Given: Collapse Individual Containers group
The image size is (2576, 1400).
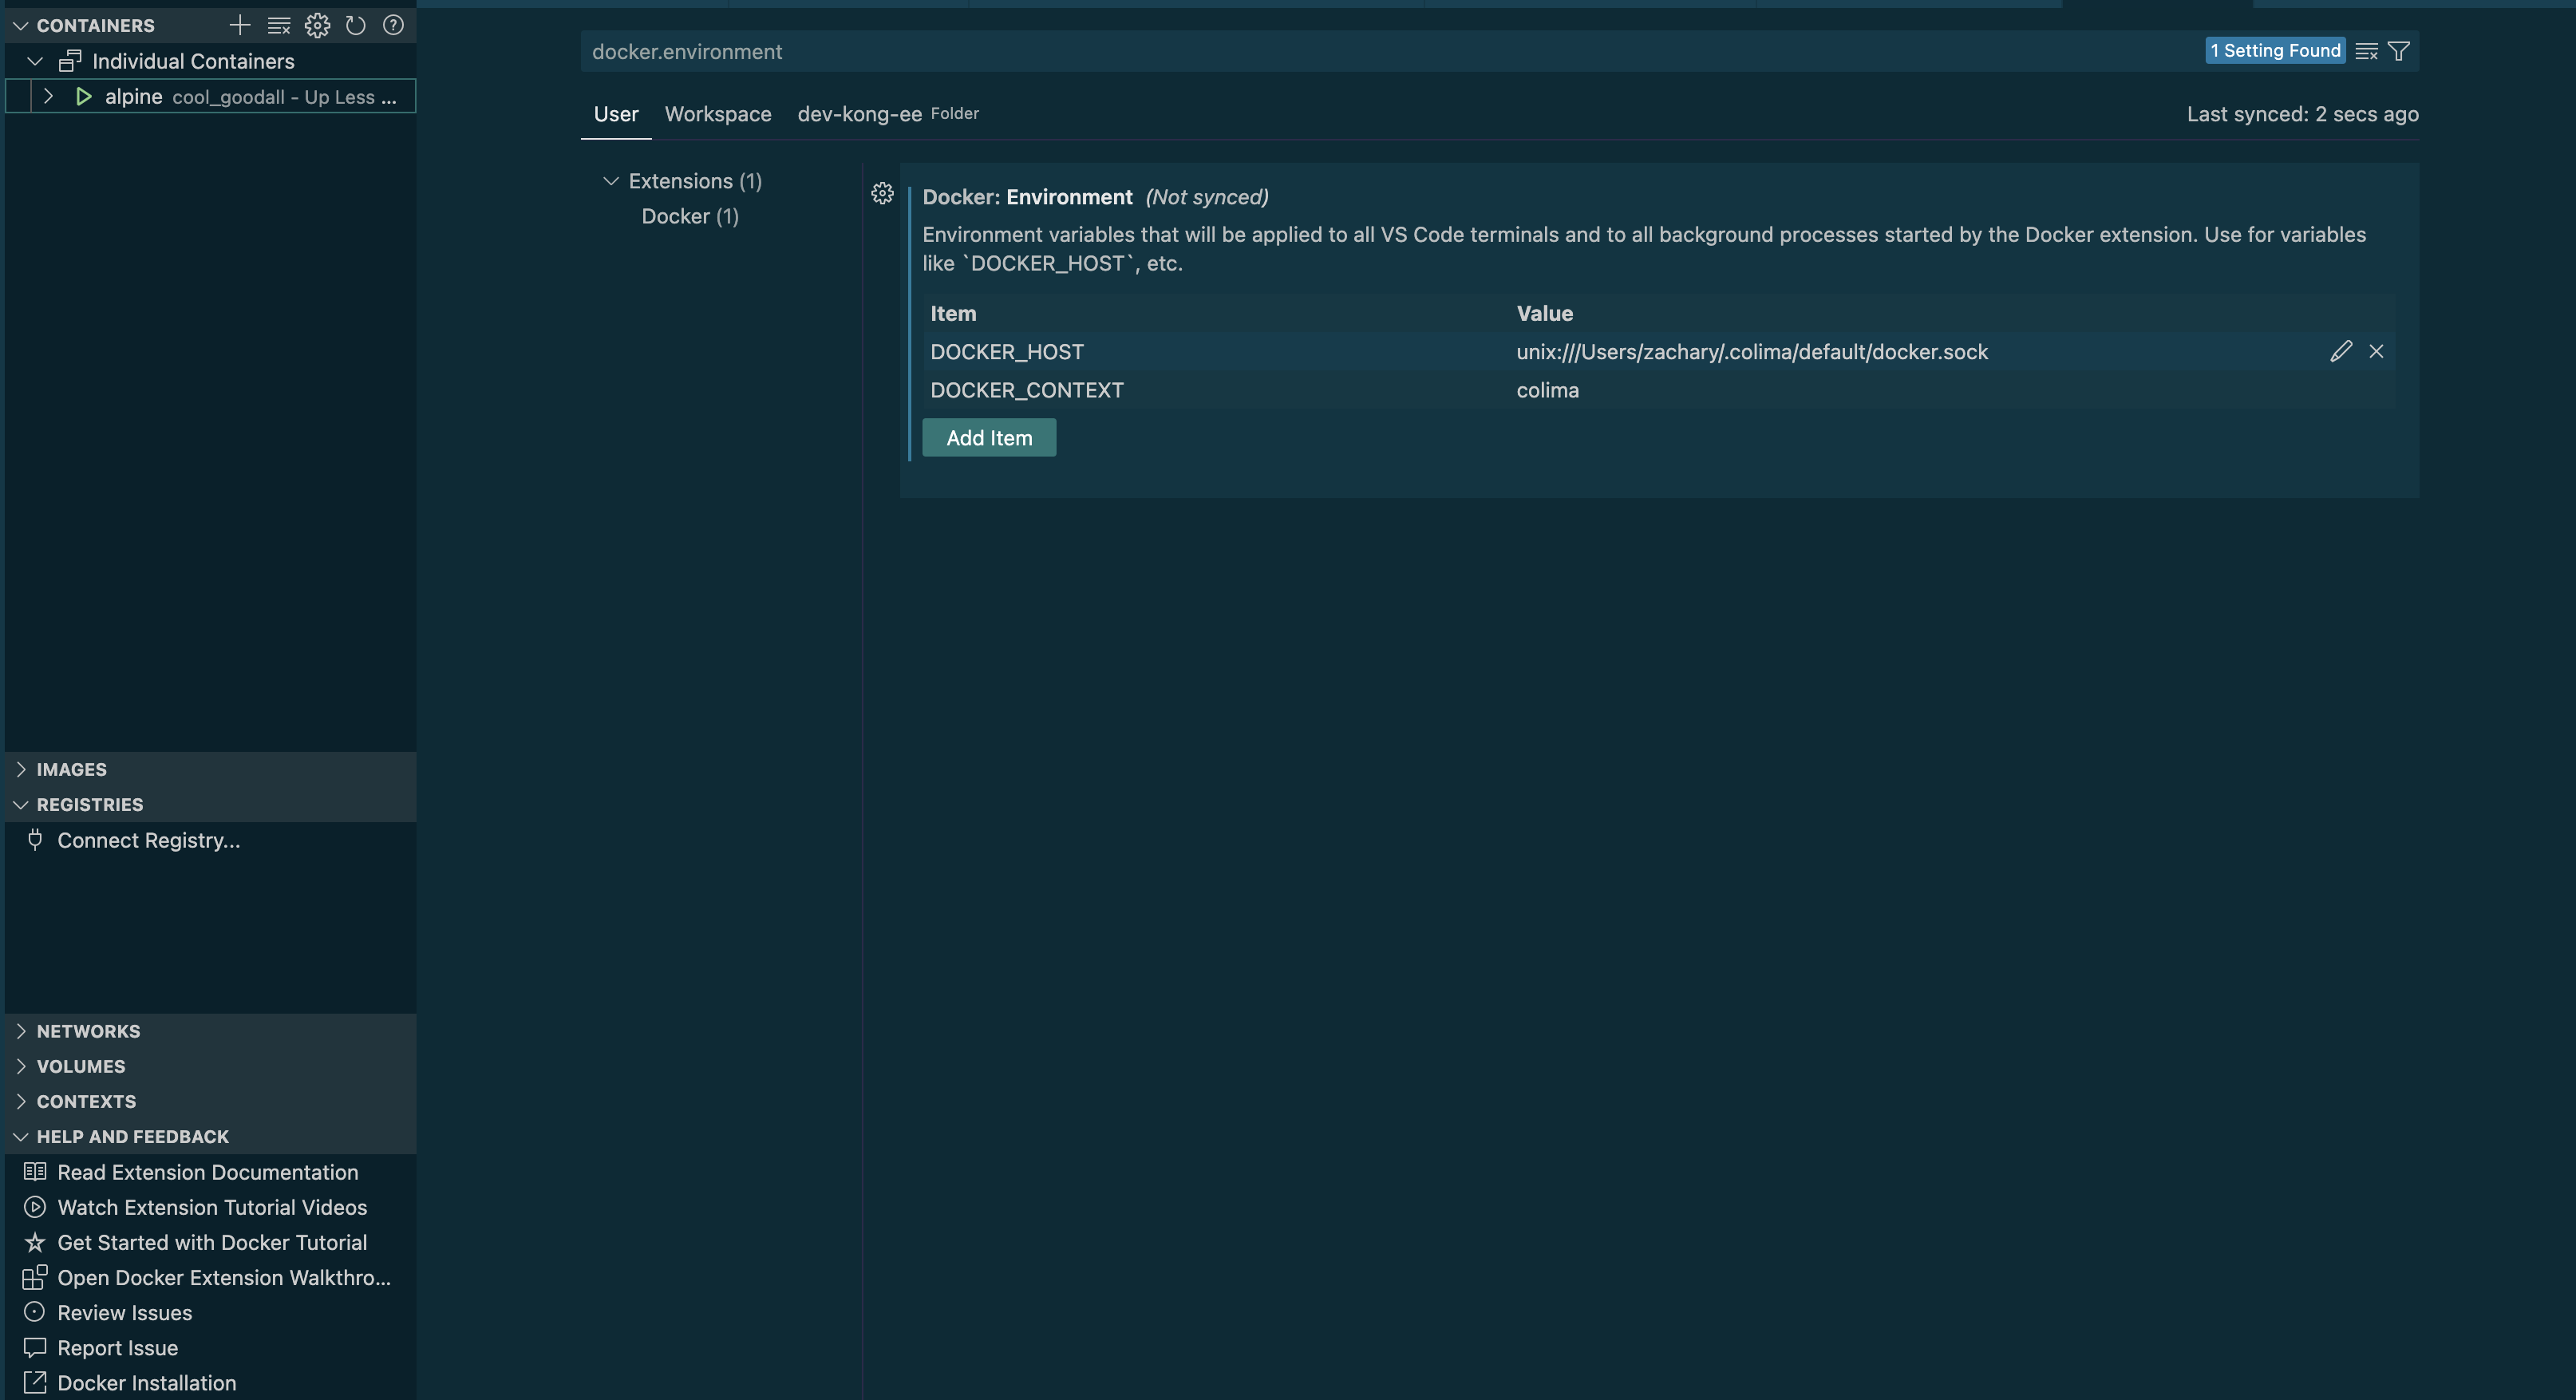Looking at the screenshot, I should coord(35,61).
